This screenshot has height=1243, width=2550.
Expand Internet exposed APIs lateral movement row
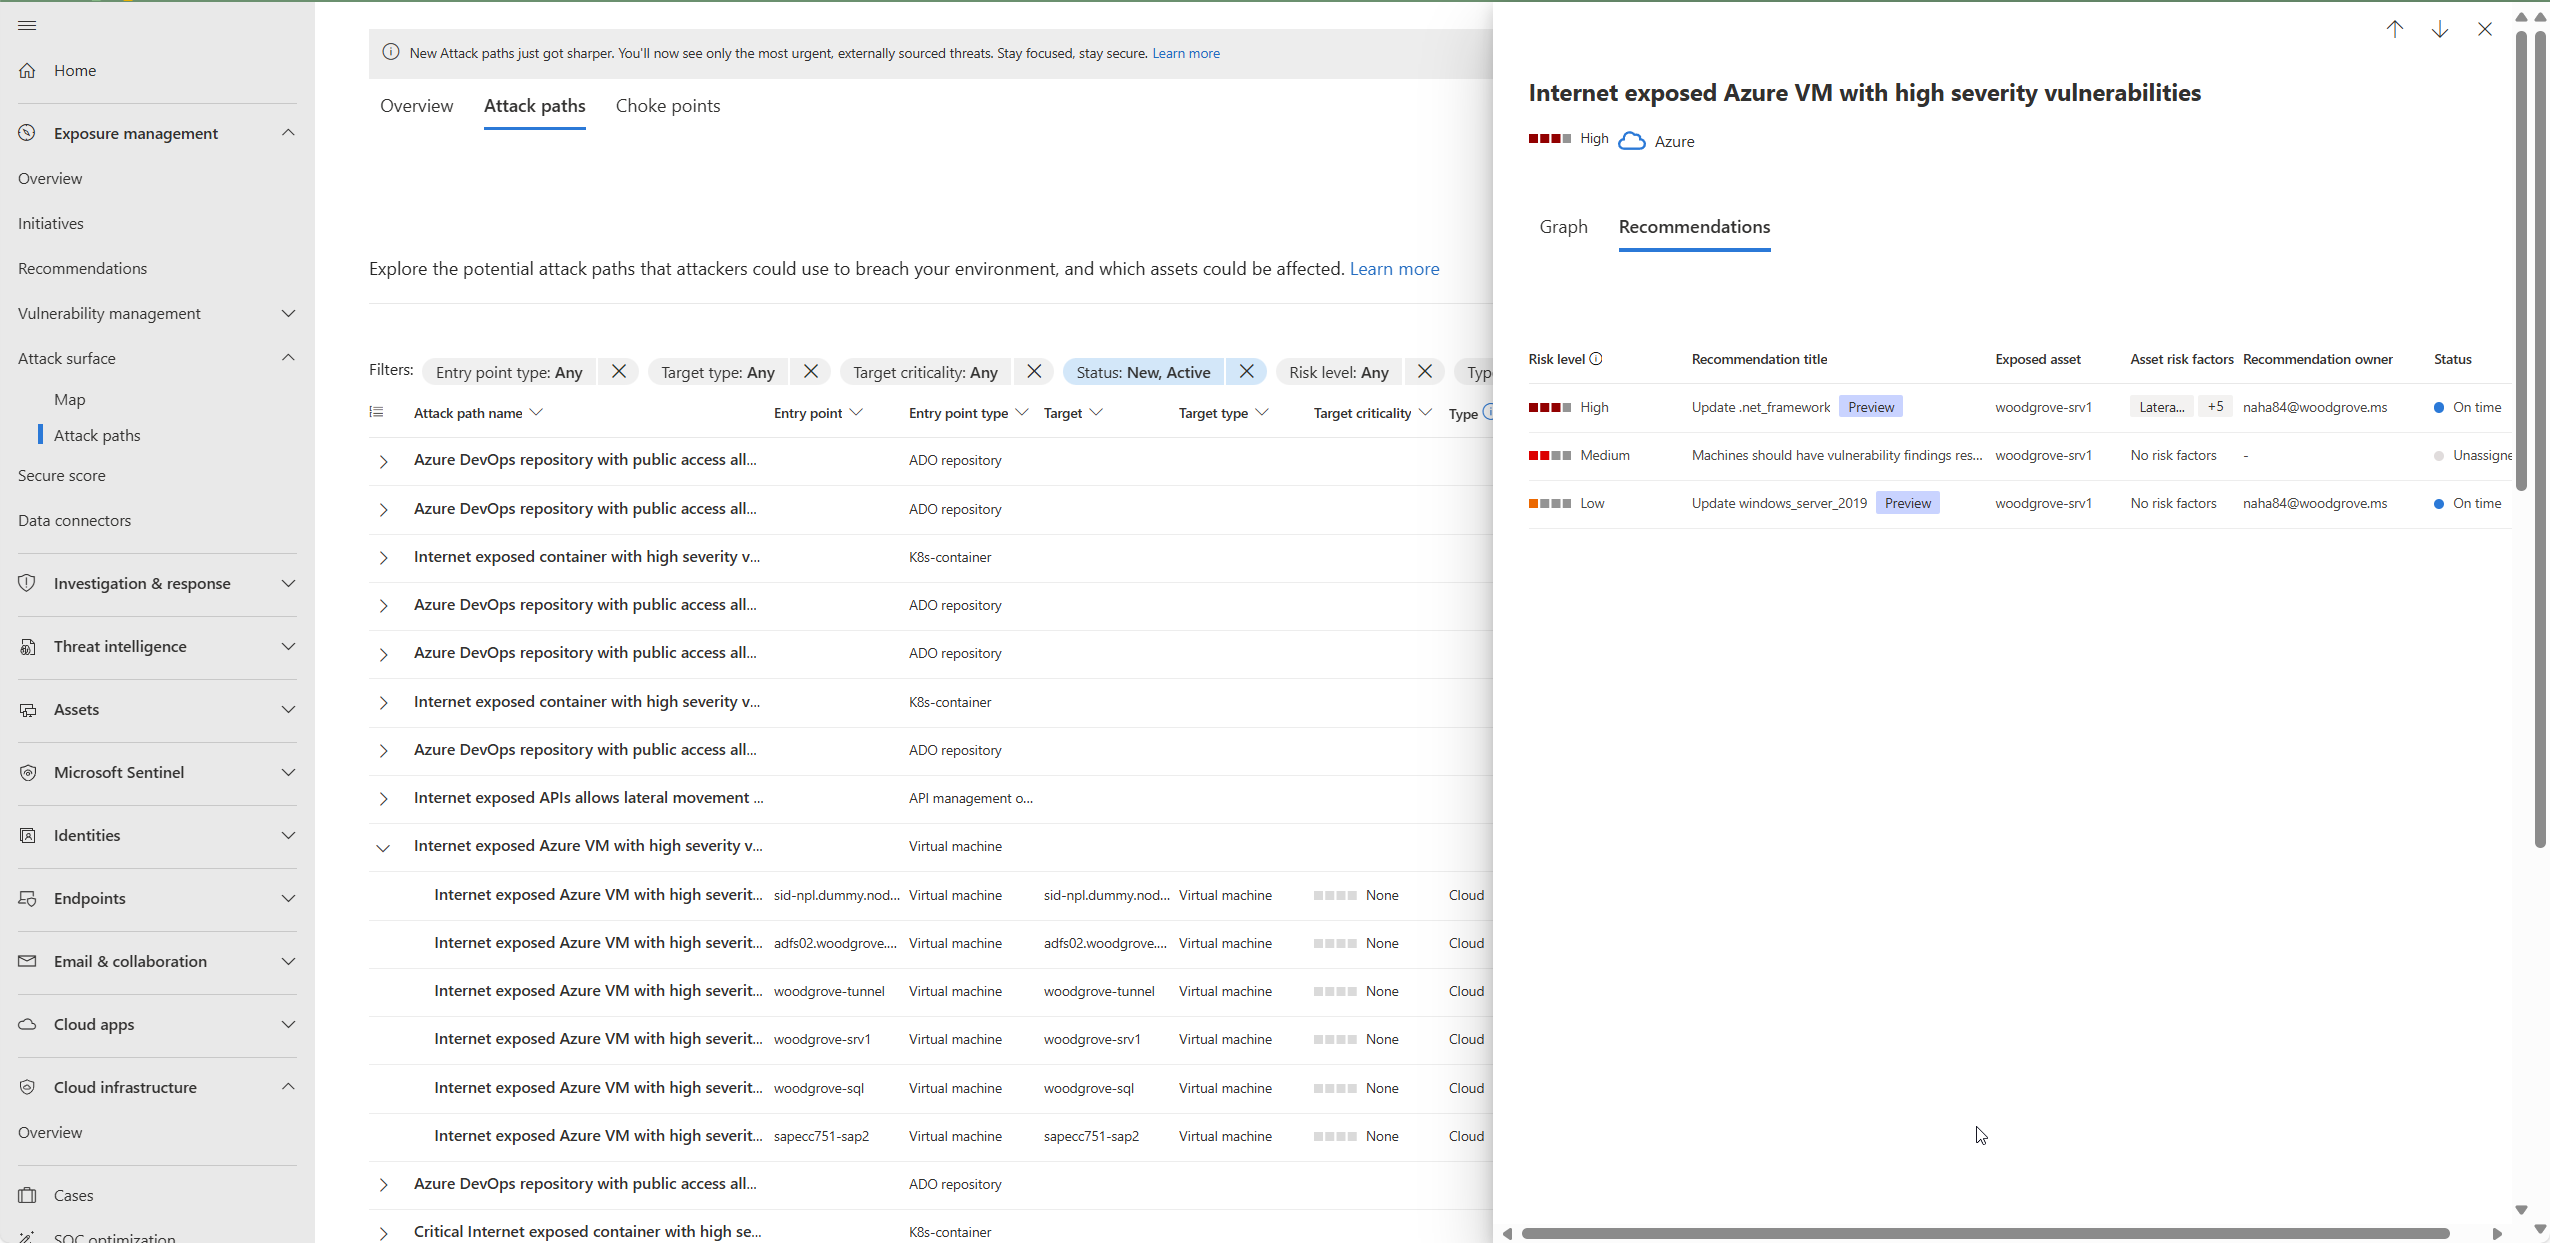click(x=383, y=798)
